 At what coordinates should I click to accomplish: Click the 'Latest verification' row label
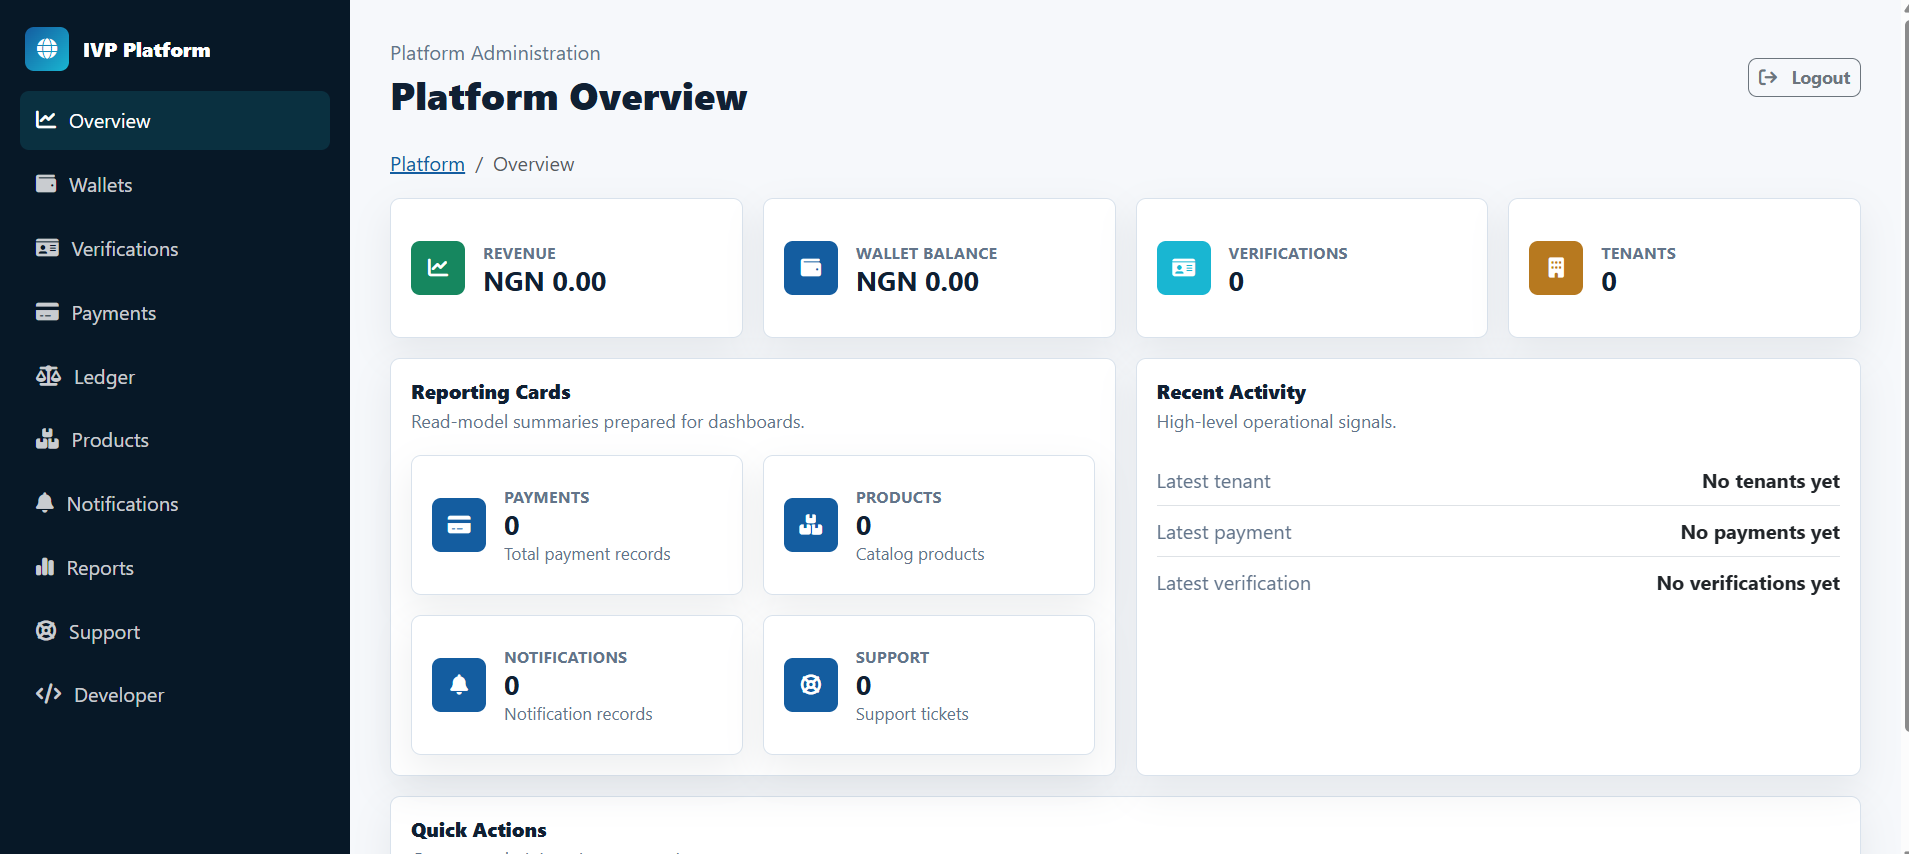click(1233, 583)
